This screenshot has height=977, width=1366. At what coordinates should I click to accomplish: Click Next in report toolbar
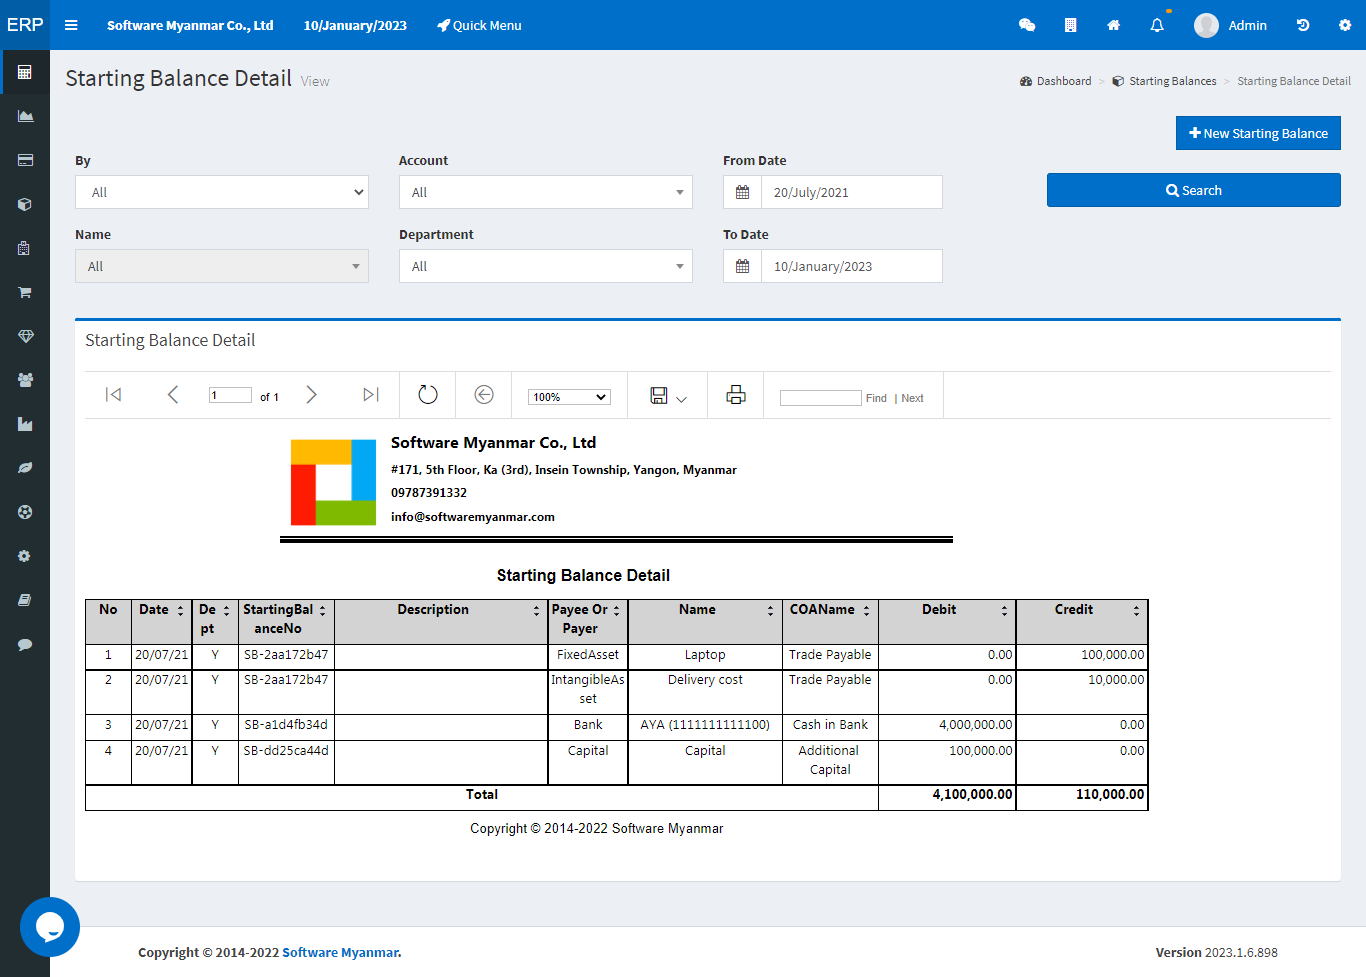912,398
